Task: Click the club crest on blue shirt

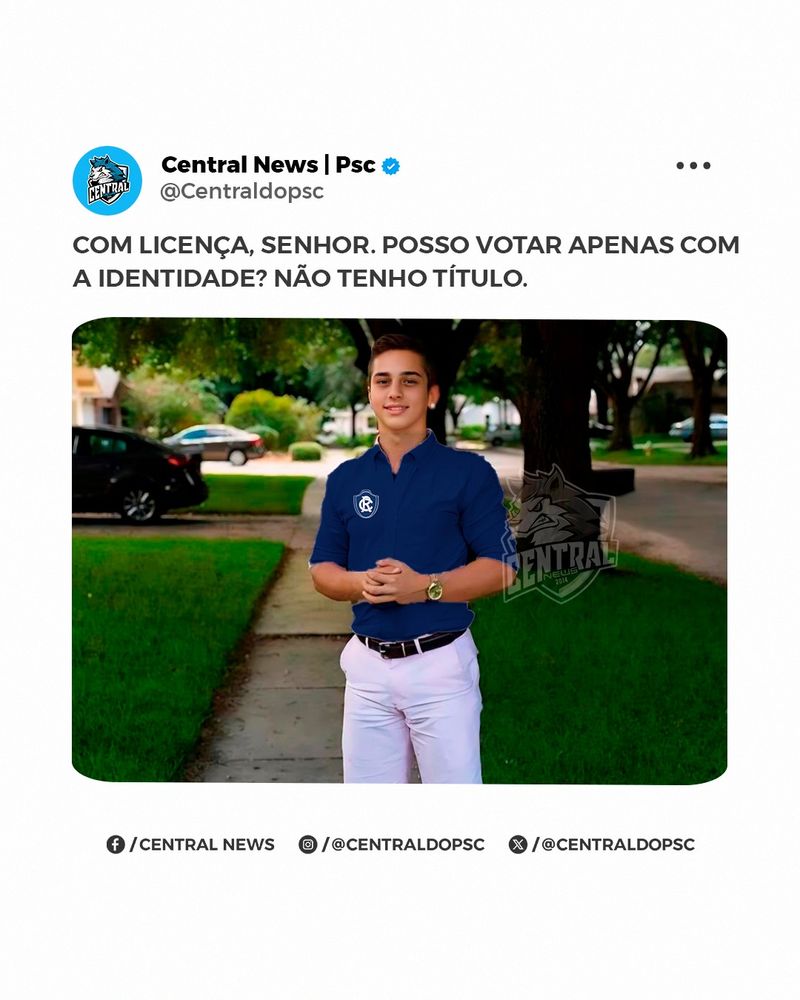Action: tap(366, 503)
